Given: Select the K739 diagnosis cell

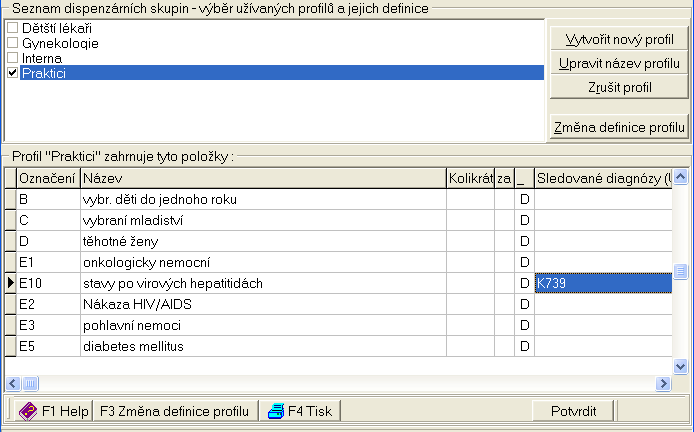Looking at the screenshot, I should [x=603, y=283].
